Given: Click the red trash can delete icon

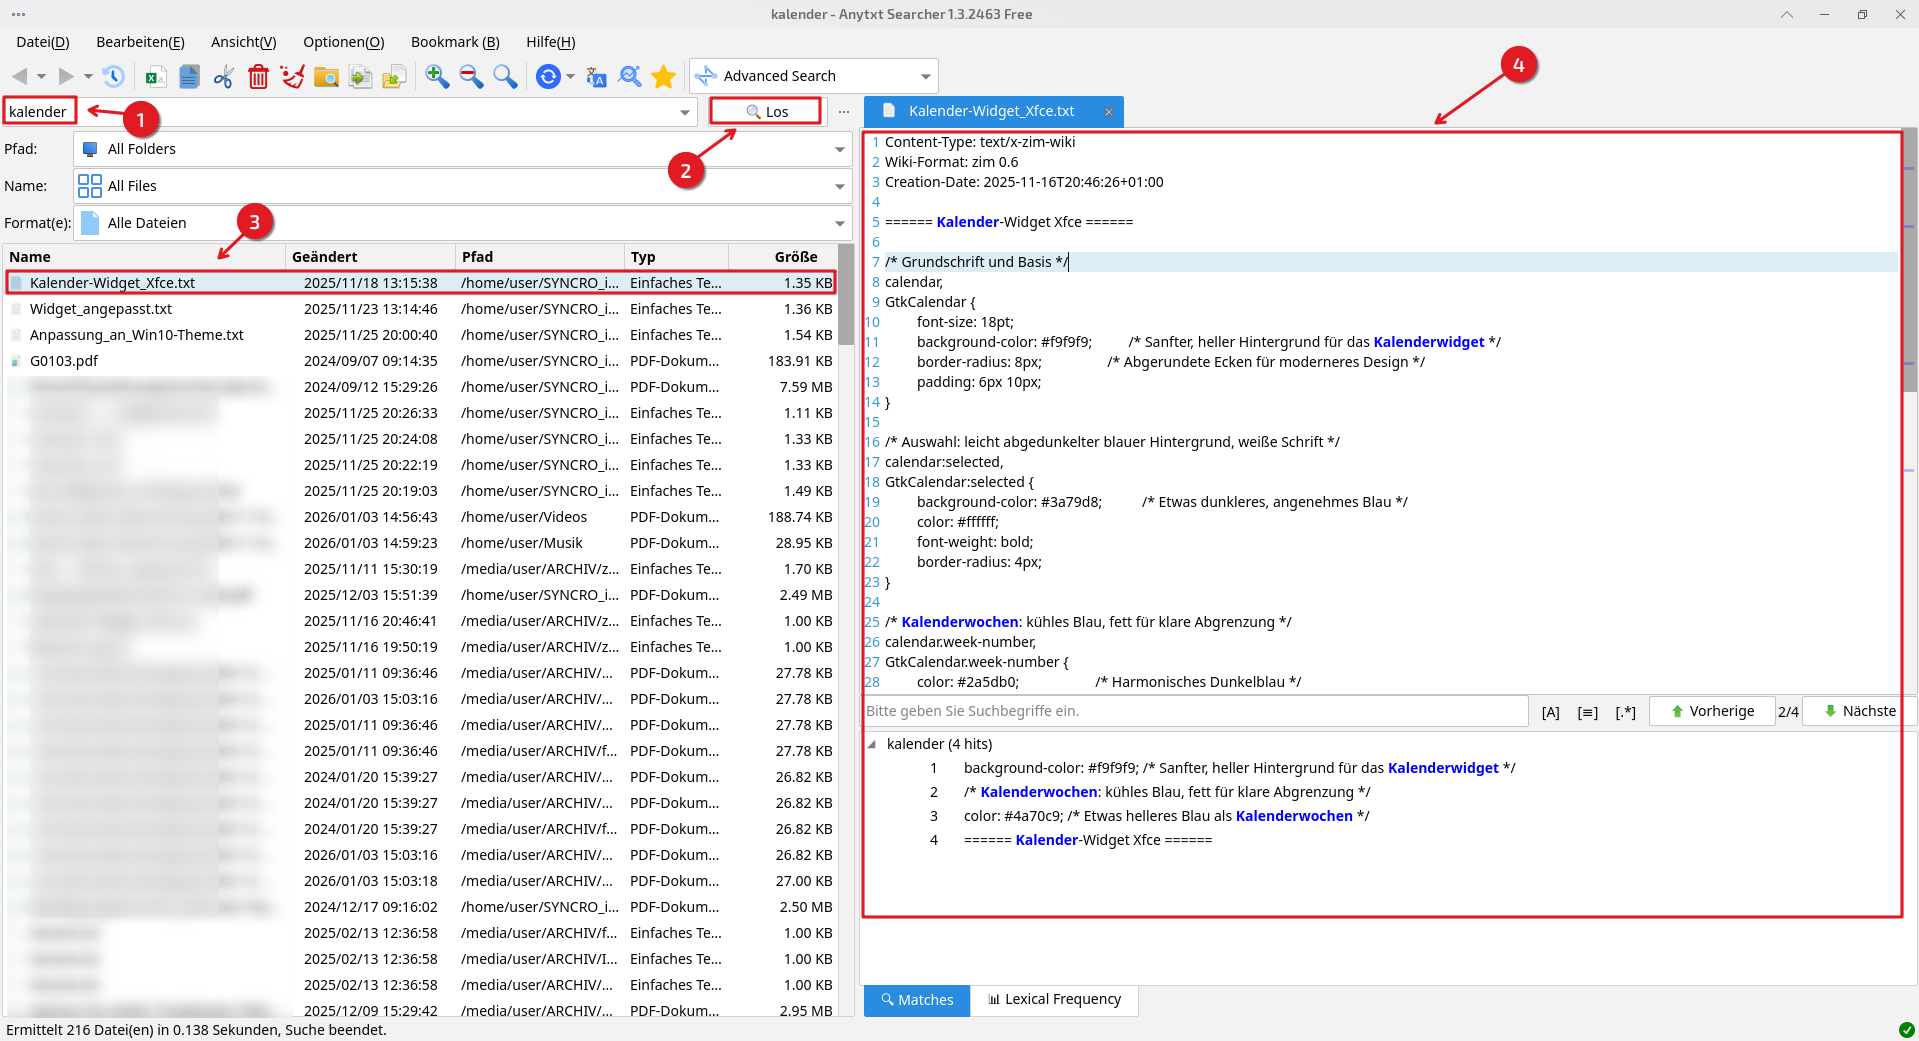Looking at the screenshot, I should (x=258, y=76).
